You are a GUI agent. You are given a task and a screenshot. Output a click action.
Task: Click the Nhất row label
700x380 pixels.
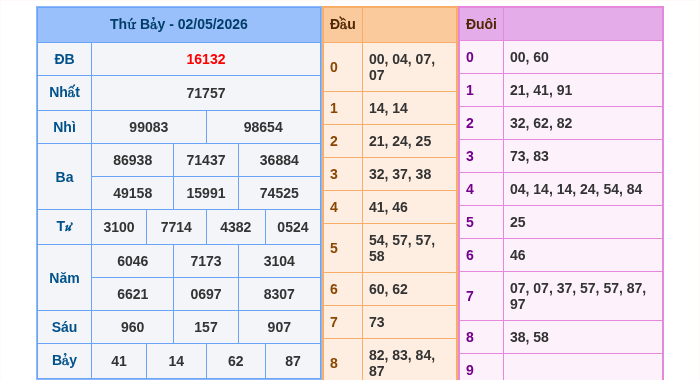(64, 92)
